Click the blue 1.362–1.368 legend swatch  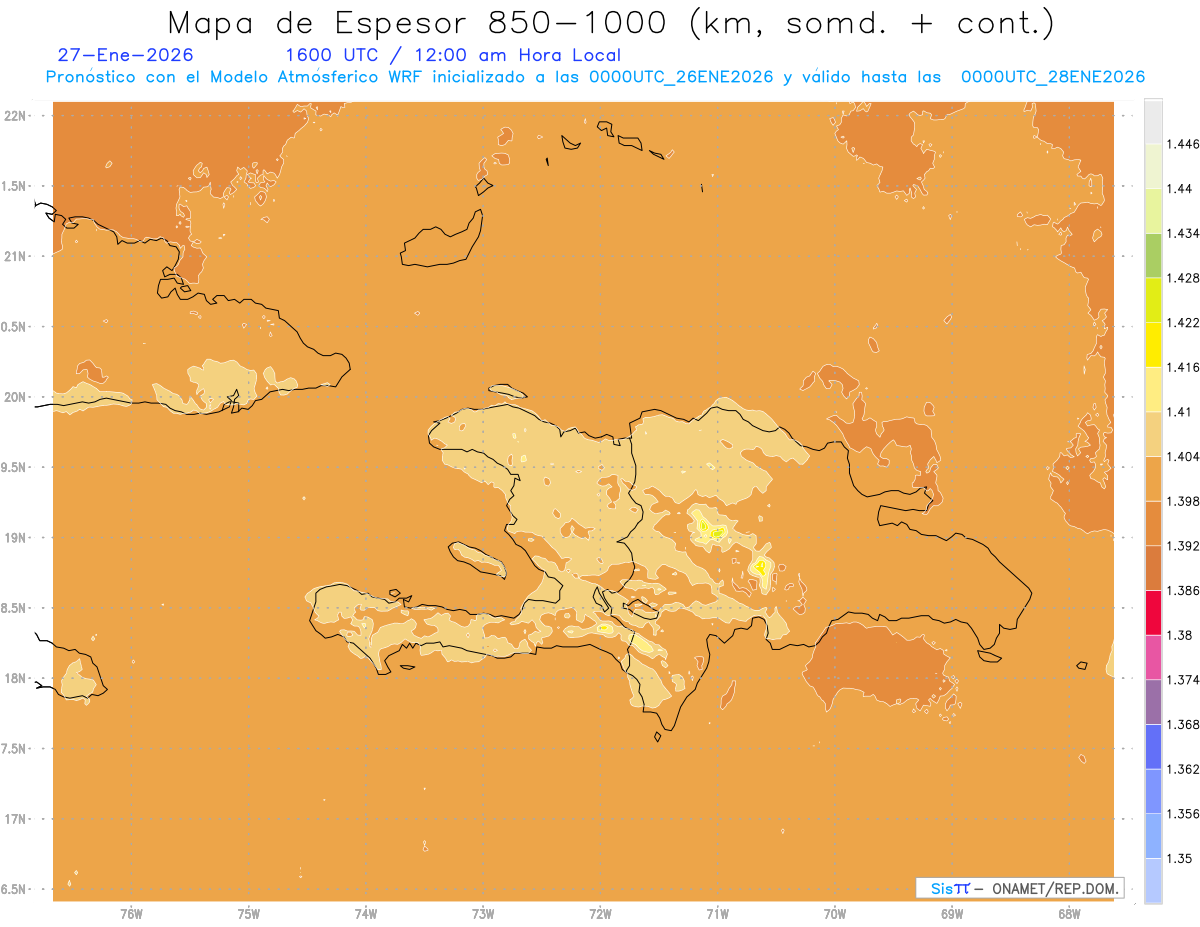pyautogui.click(x=1153, y=746)
